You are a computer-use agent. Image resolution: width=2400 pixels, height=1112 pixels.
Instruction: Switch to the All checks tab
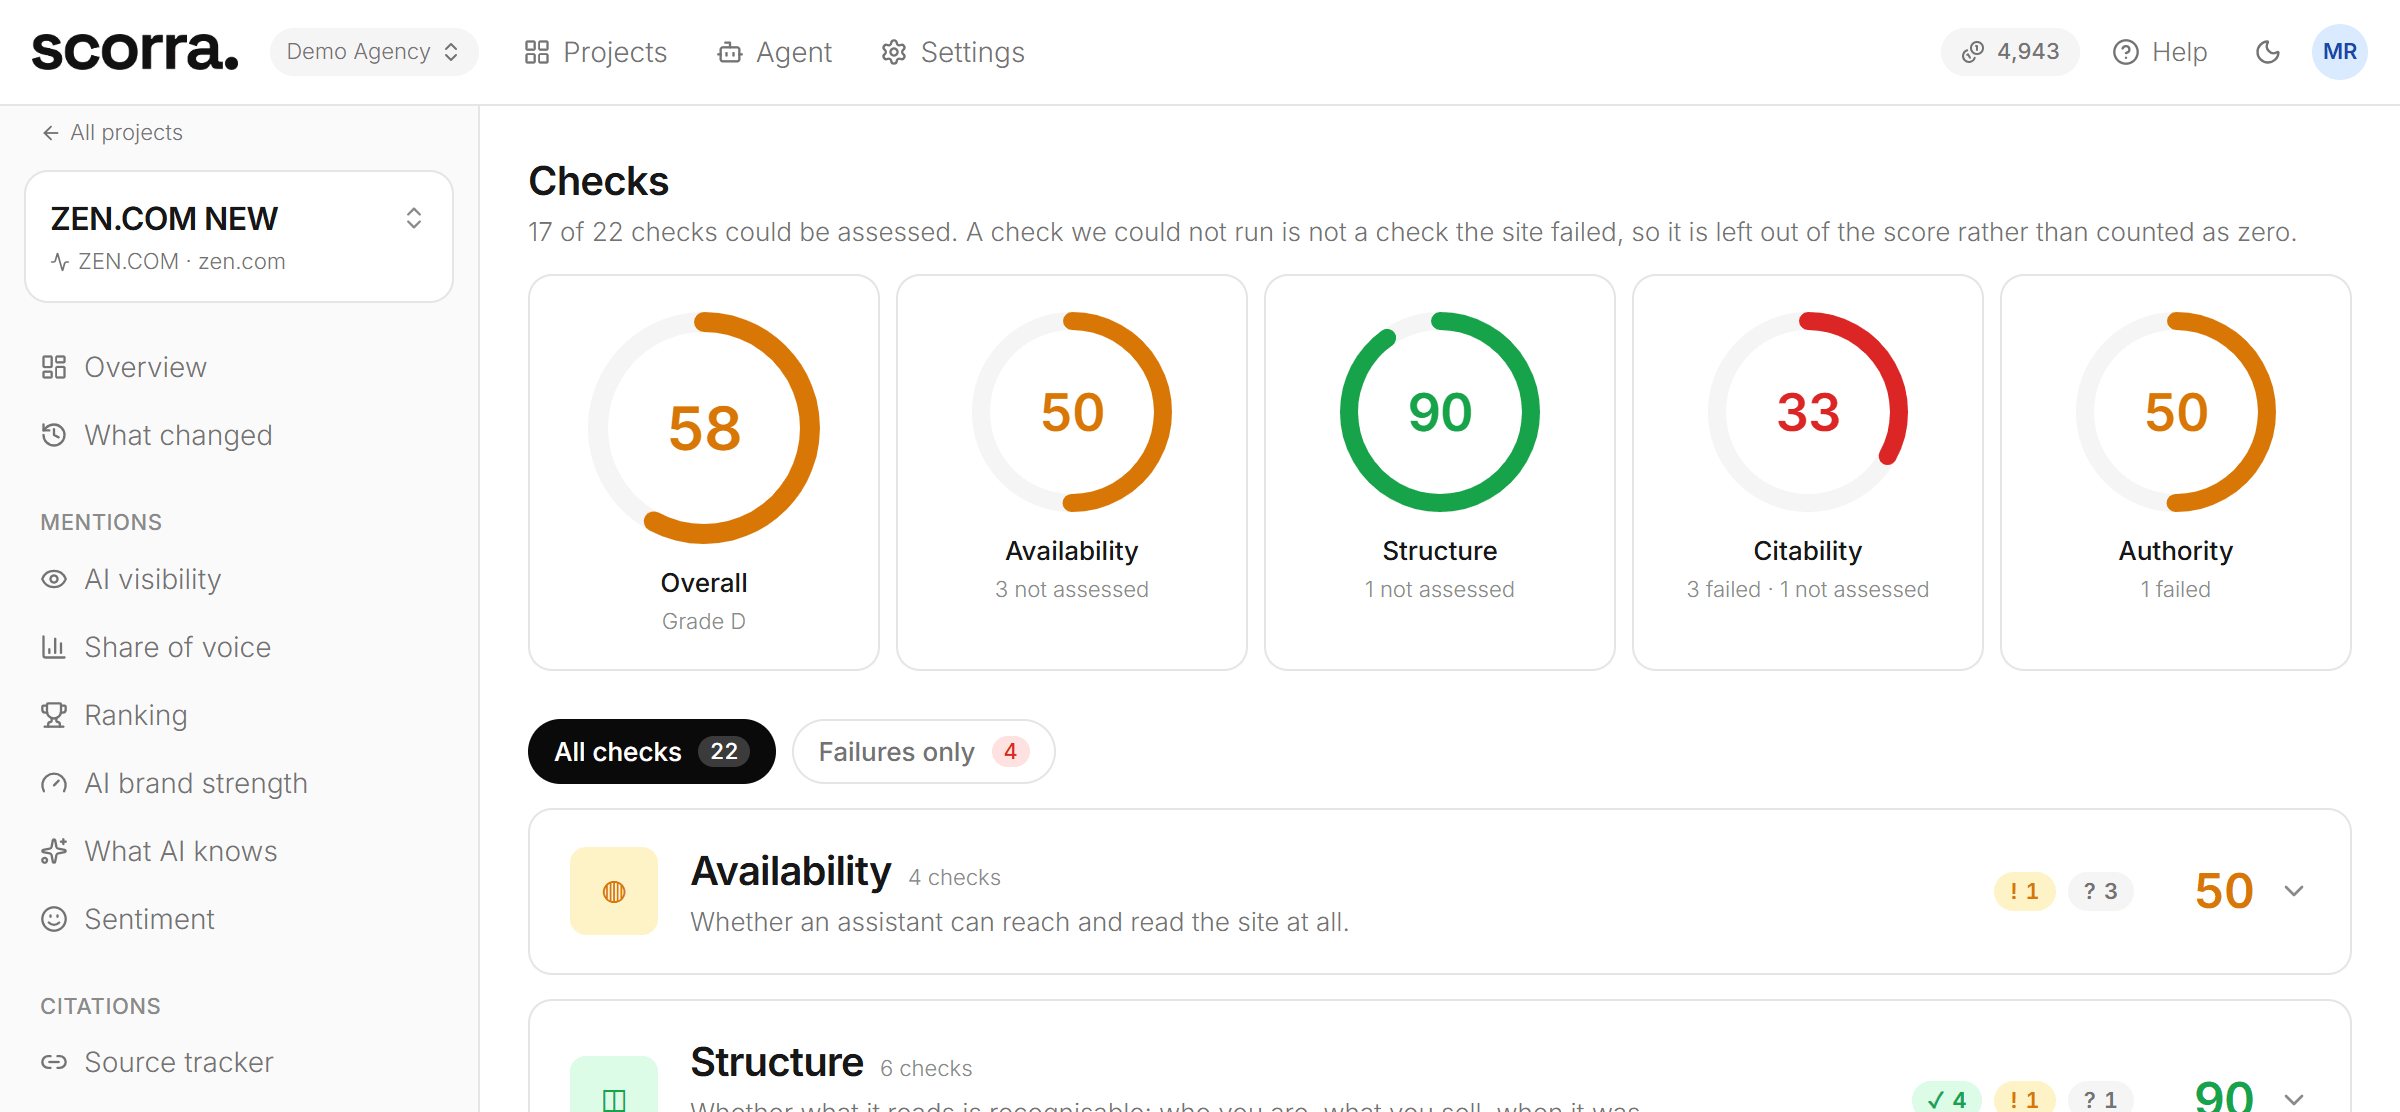pyautogui.click(x=652, y=751)
